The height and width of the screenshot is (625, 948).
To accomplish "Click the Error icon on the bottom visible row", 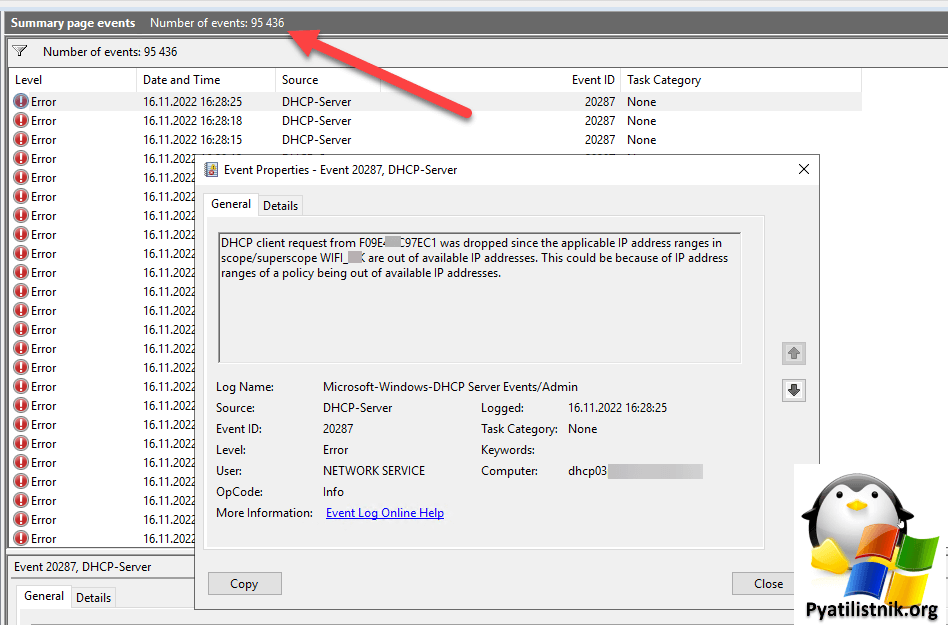I will [21, 538].
